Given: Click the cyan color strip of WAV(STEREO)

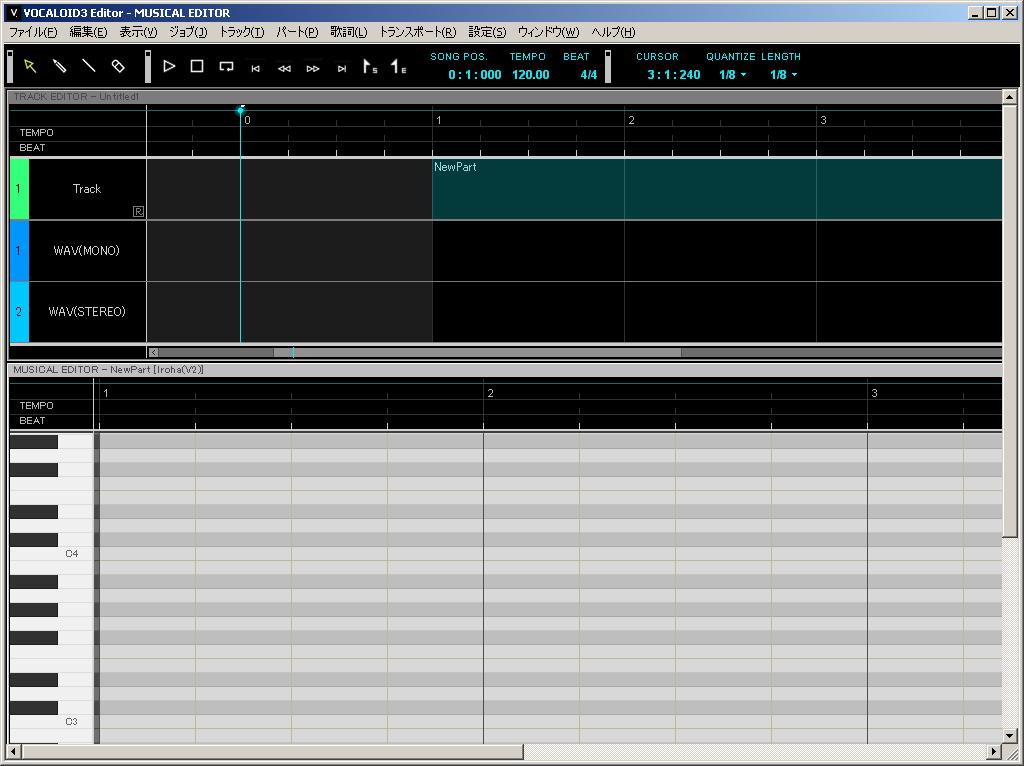Looking at the screenshot, I should (x=19, y=311).
